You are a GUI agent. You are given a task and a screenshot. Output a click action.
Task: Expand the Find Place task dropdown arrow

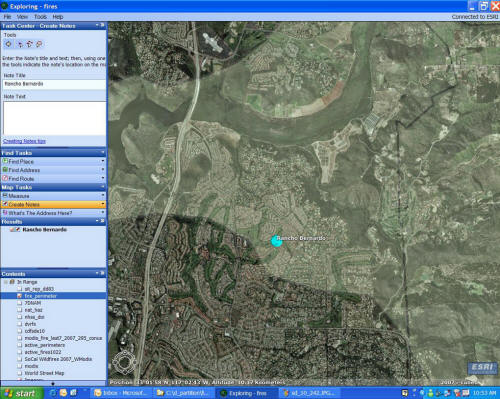coord(103,161)
